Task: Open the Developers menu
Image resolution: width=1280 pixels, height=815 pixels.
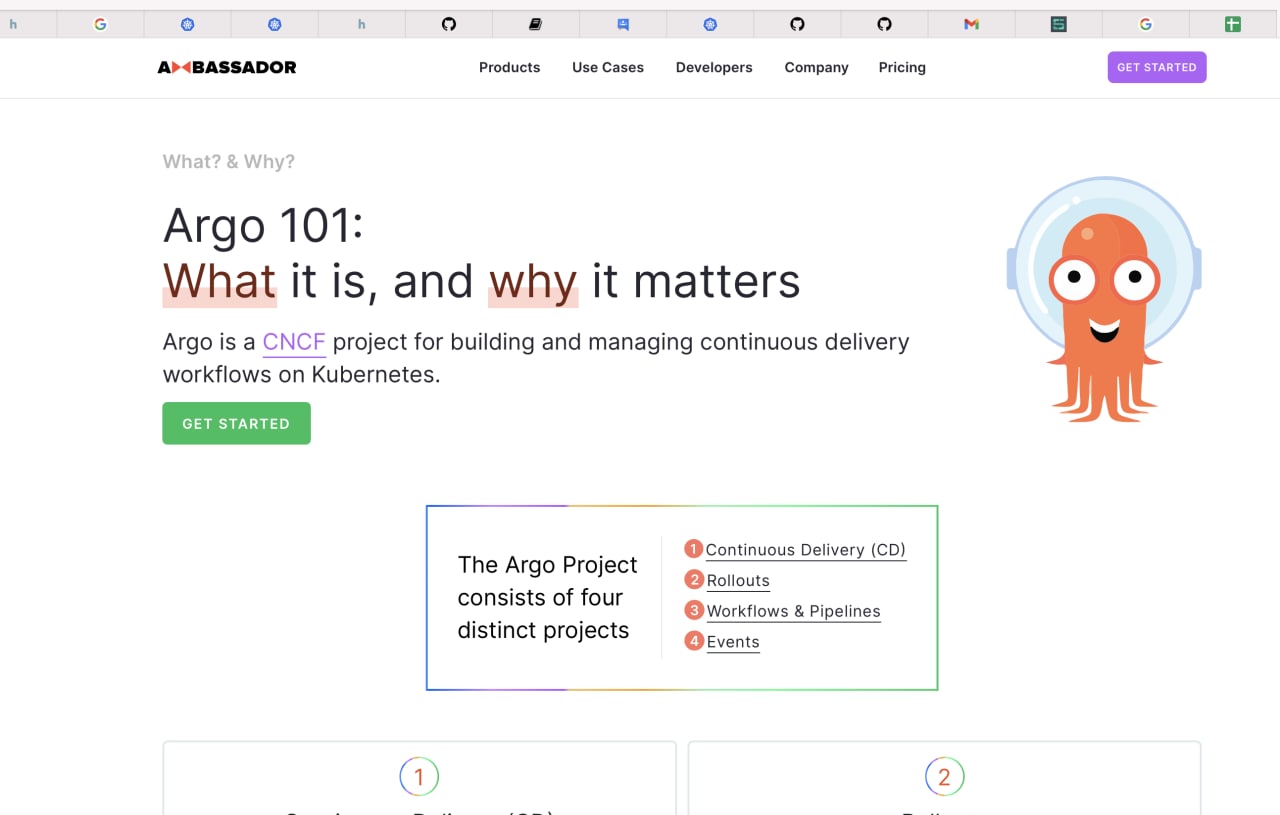Action: click(714, 67)
